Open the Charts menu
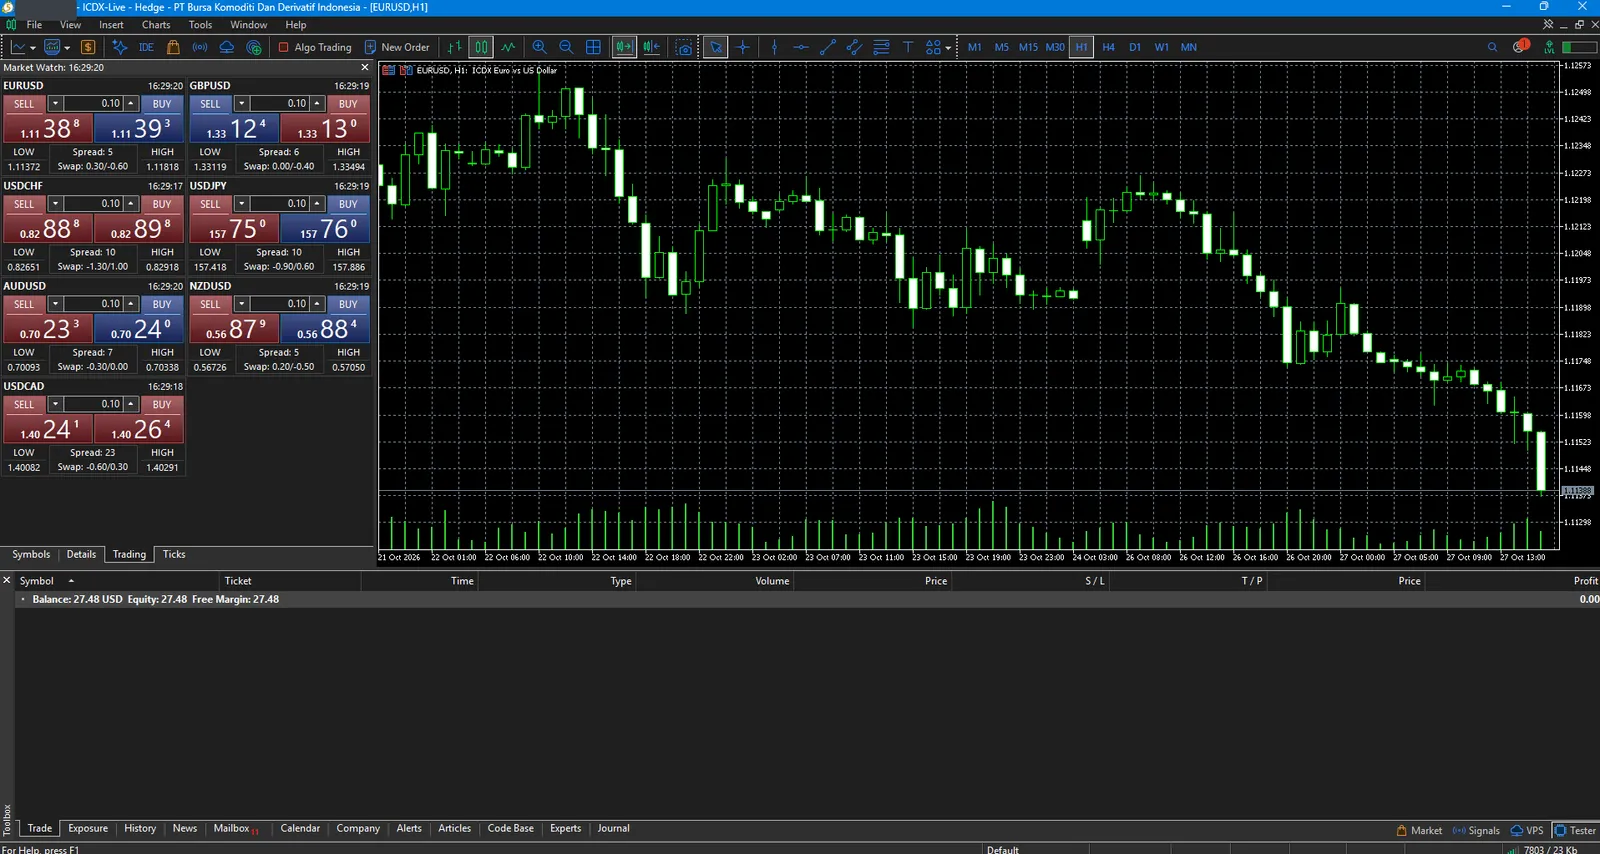 point(156,25)
